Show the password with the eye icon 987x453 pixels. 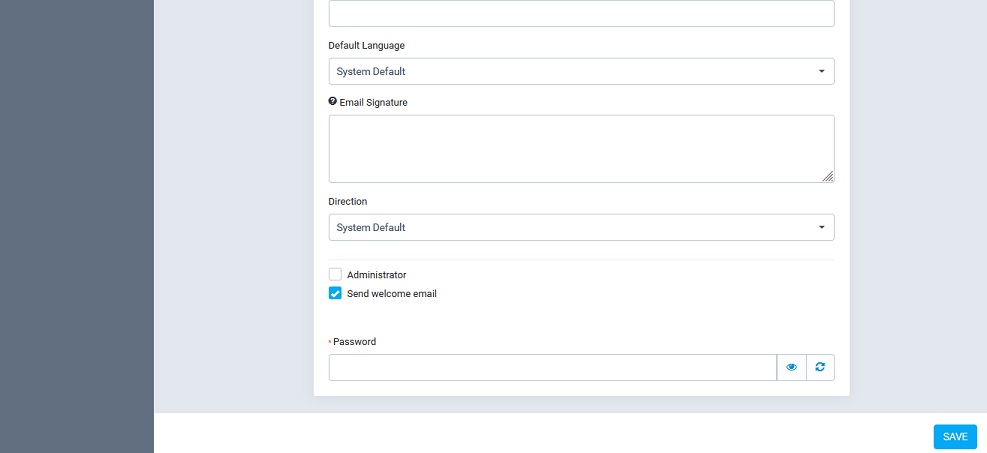coord(791,367)
